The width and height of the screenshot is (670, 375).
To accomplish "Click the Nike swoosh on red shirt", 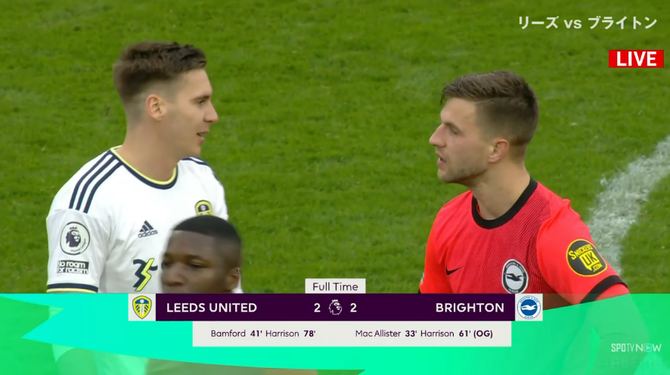I will tap(453, 270).
